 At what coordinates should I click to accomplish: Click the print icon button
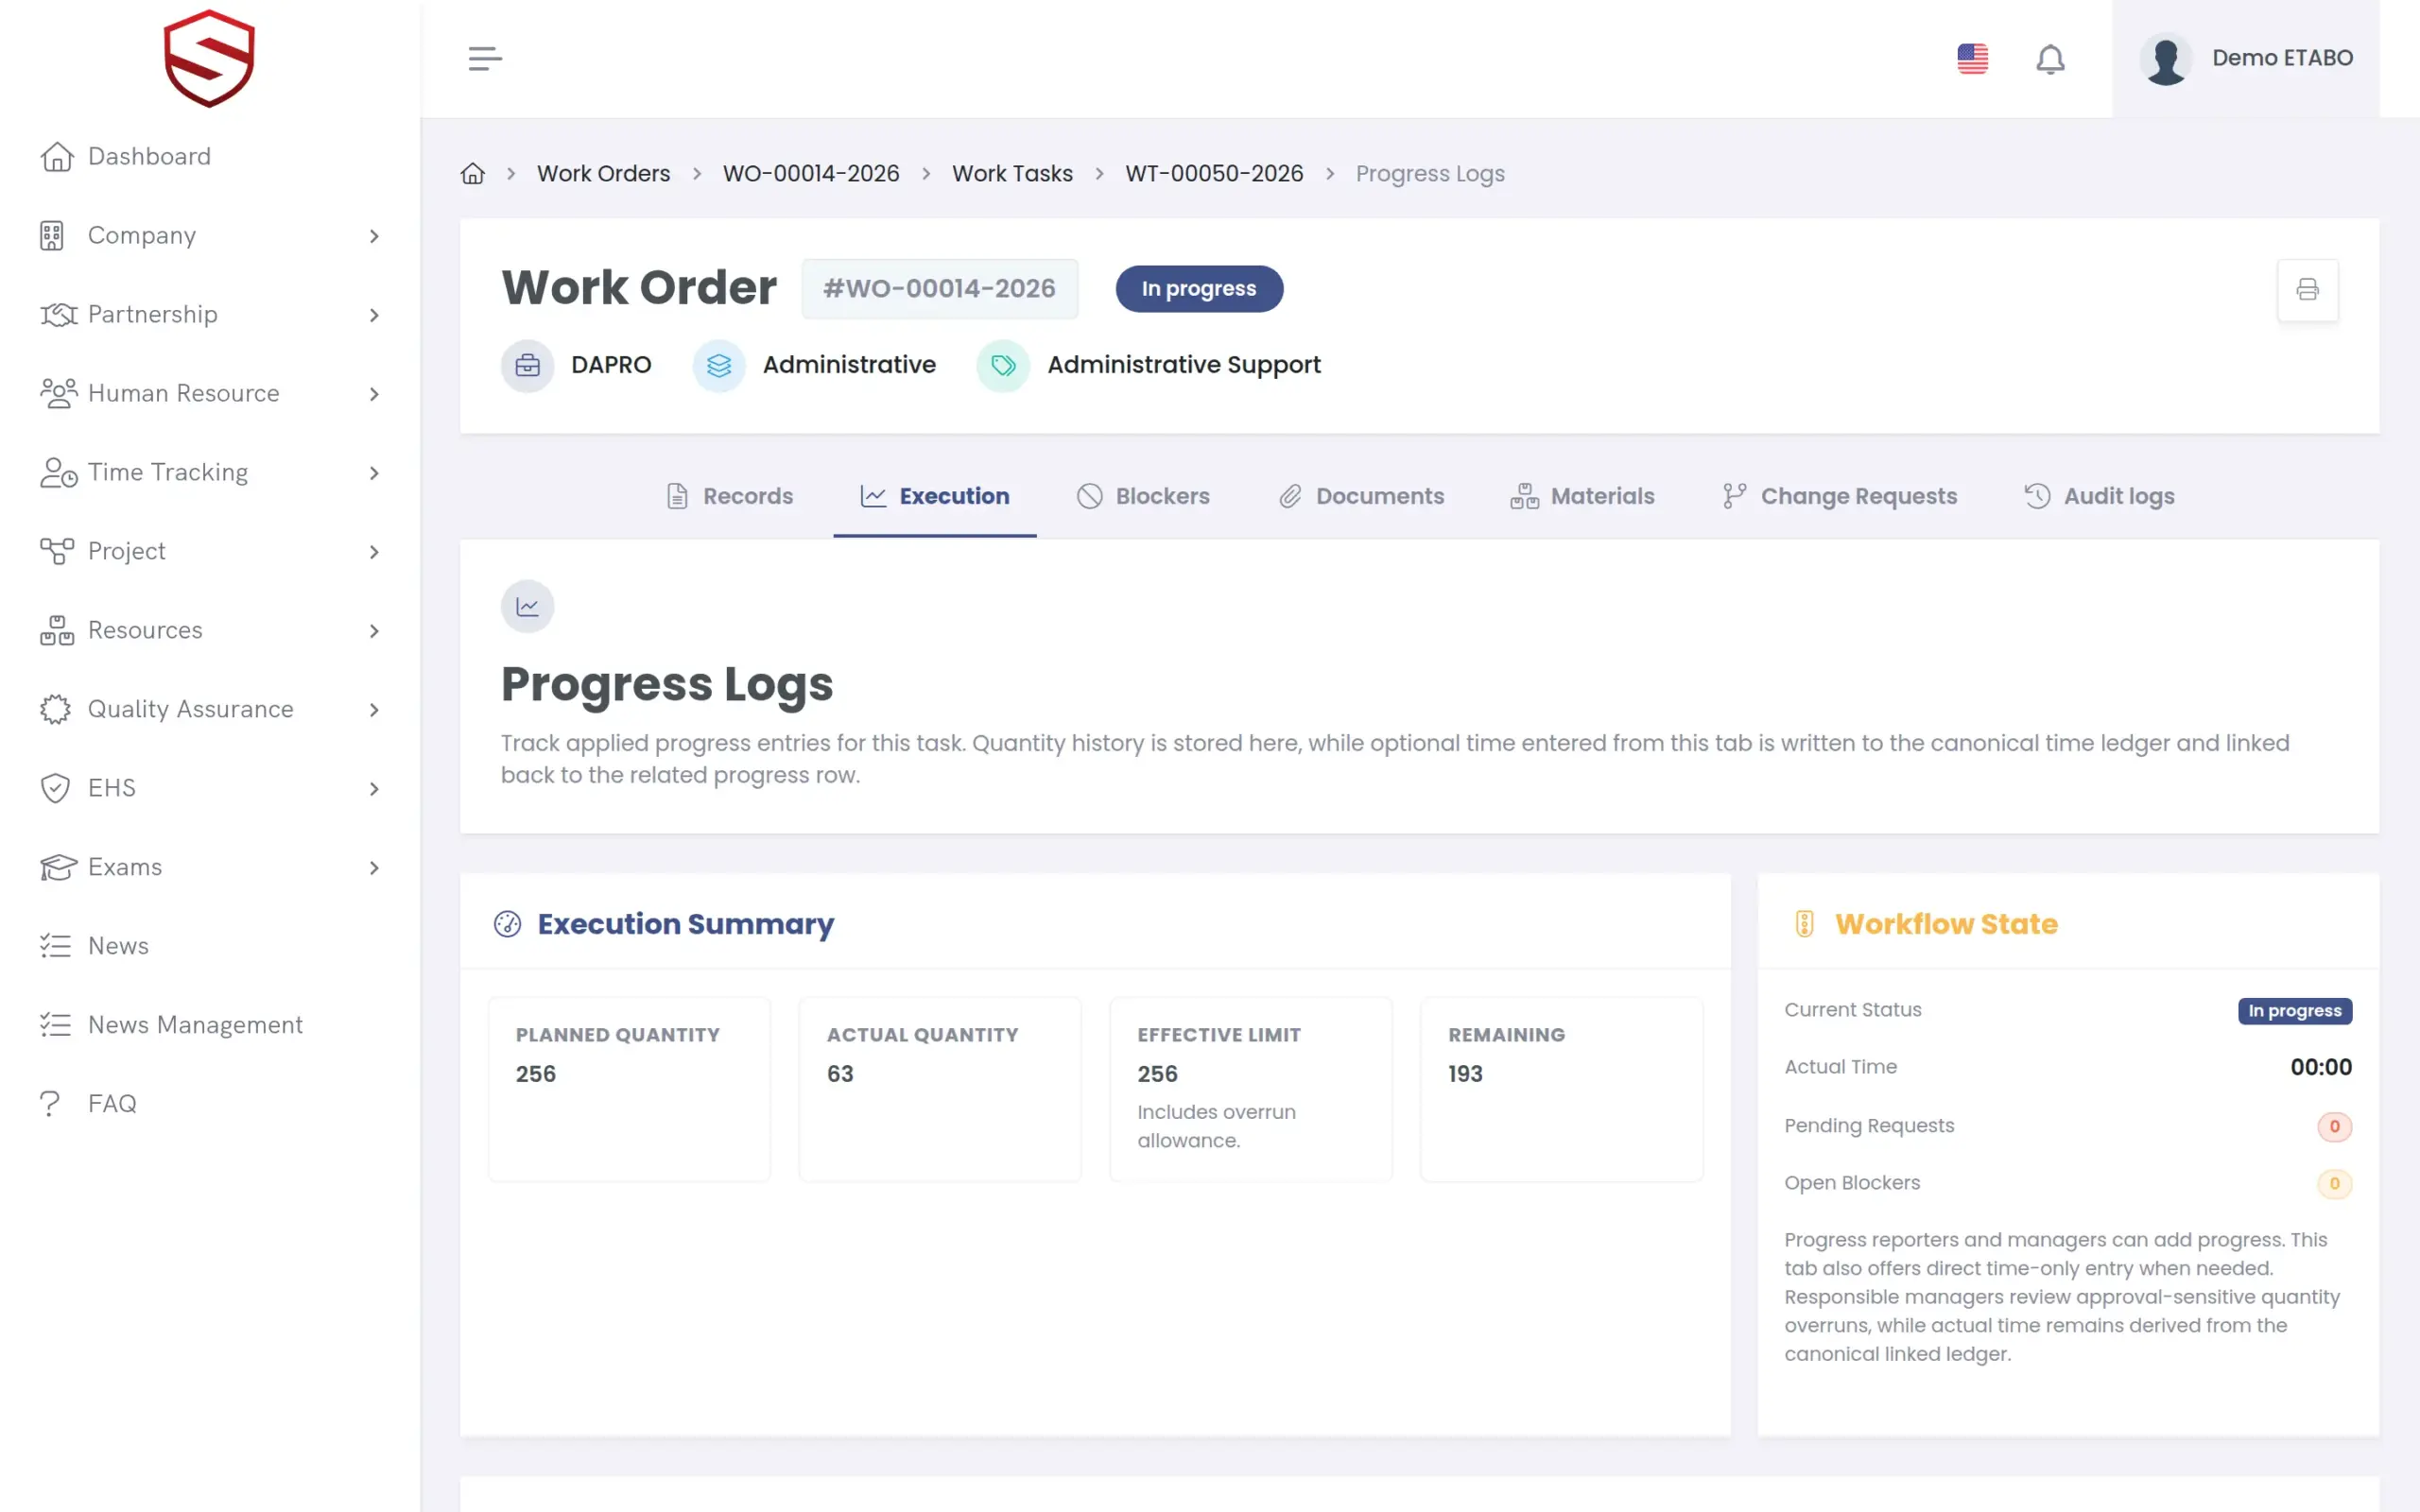[x=2307, y=290]
